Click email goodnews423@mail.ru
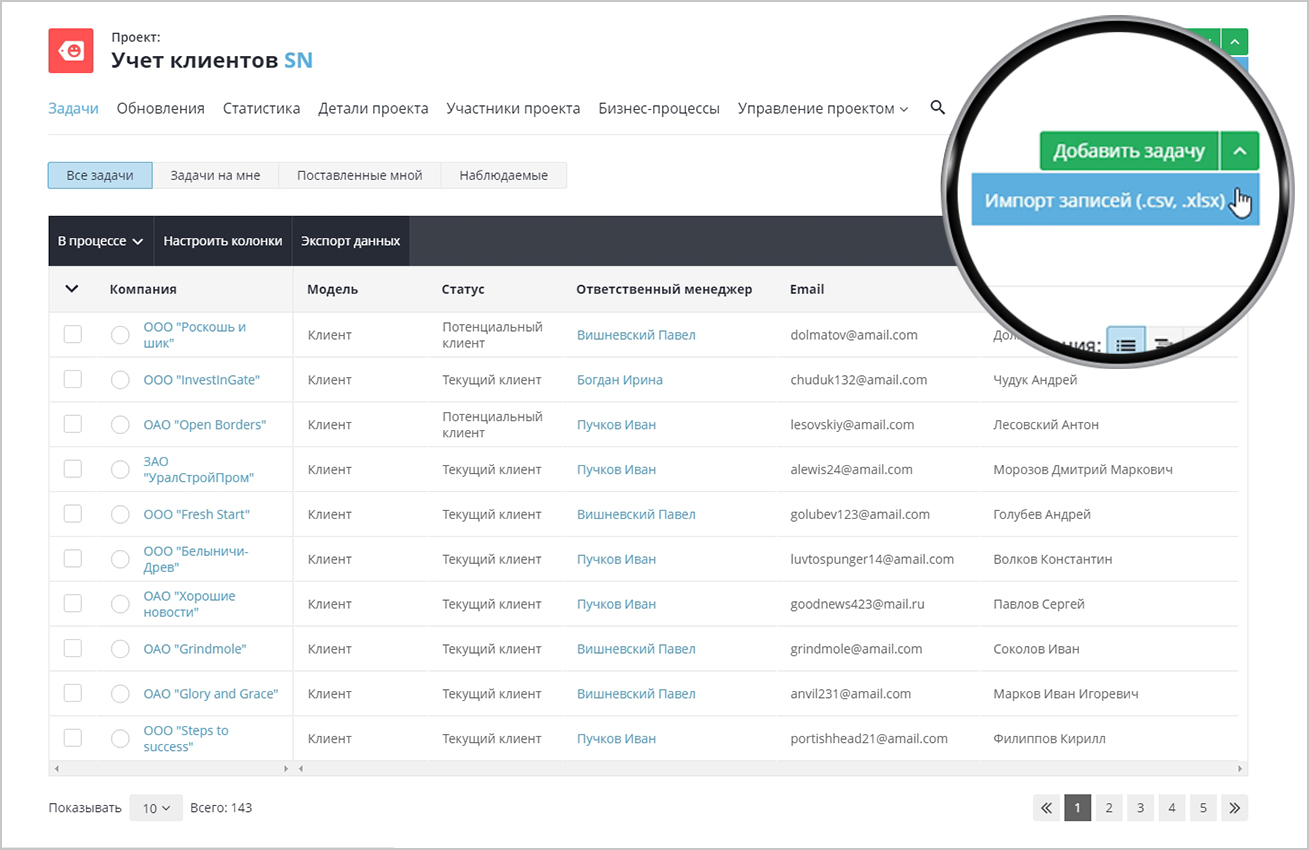This screenshot has width=1309, height=850. pyautogui.click(x=858, y=604)
